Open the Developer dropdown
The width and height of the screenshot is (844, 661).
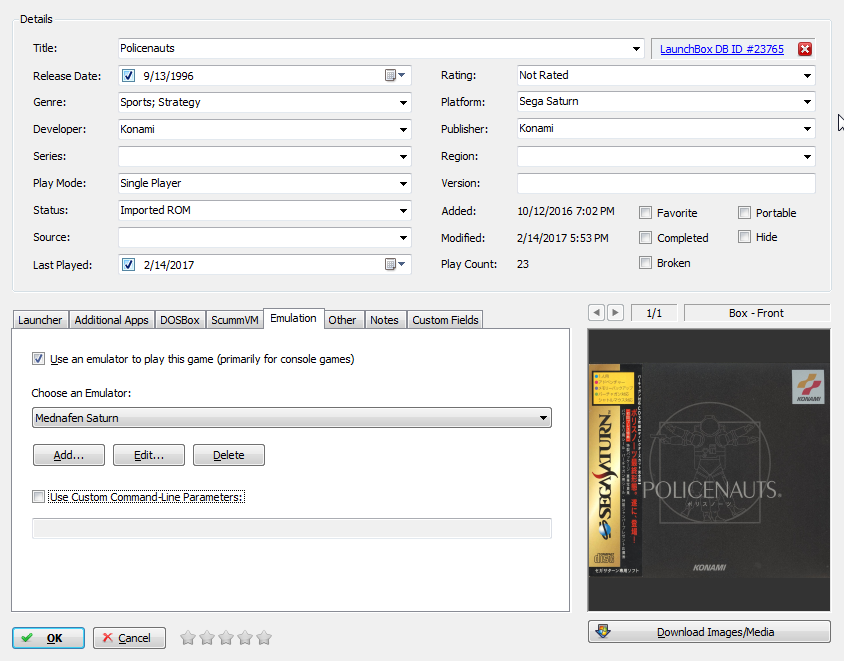(x=403, y=129)
